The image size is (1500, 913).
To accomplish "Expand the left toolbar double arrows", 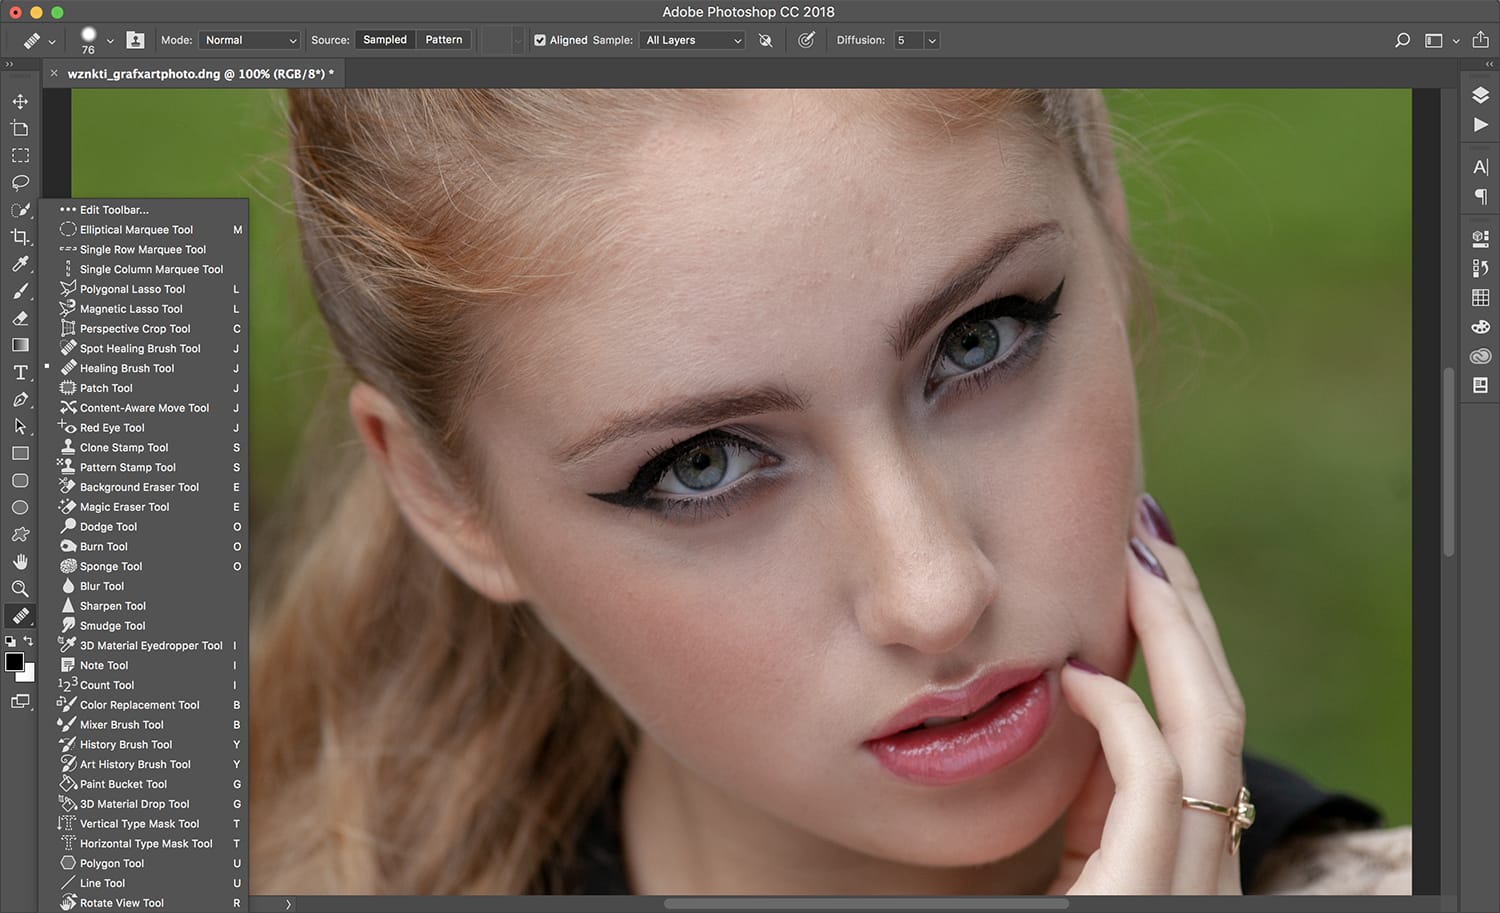I will point(9,64).
